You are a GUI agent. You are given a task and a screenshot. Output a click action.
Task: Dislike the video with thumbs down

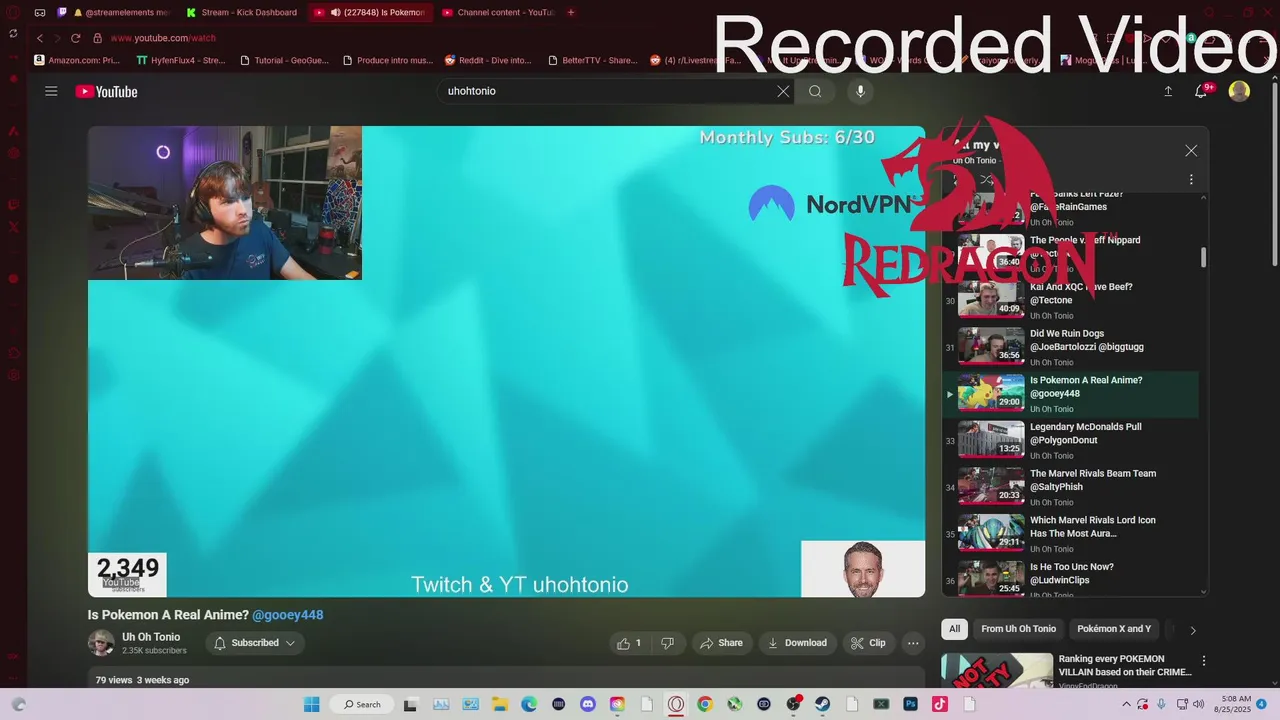pos(667,643)
